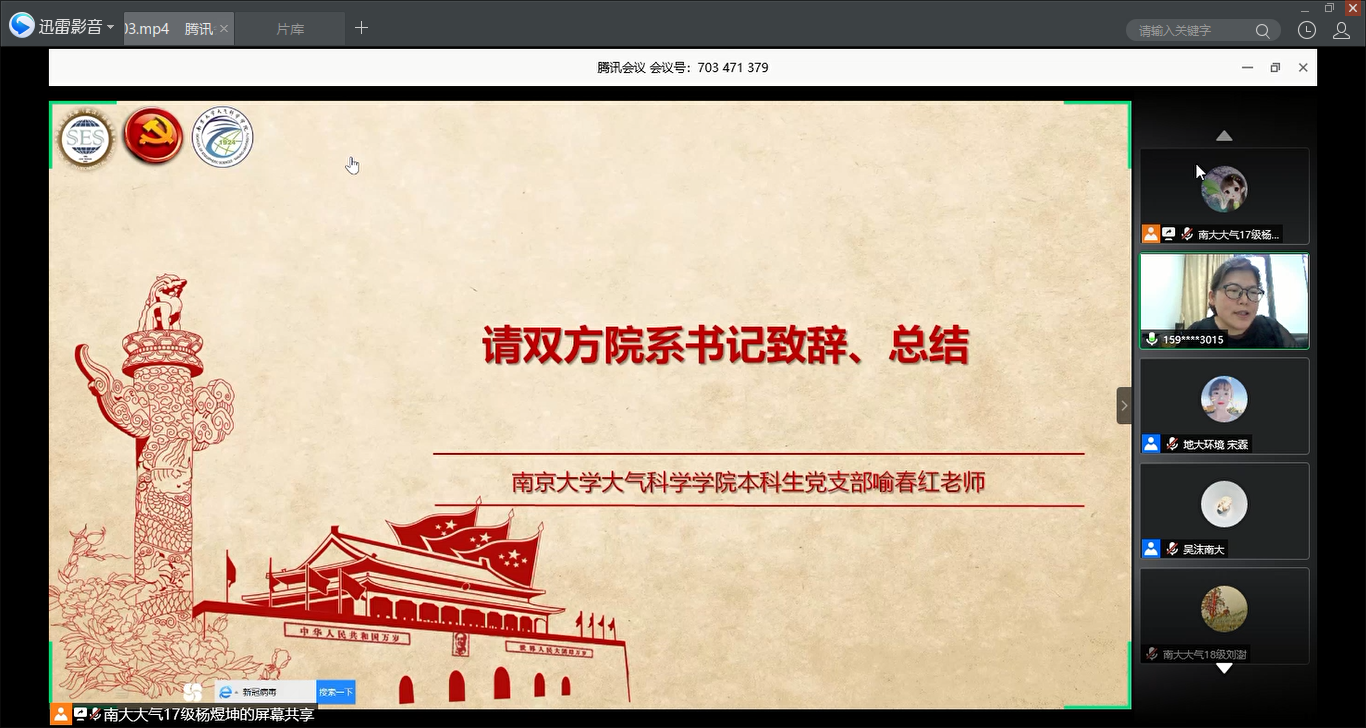The image size is (1366, 728).
Task: Click green microphone icon of 159****3015
Action: click(1152, 339)
